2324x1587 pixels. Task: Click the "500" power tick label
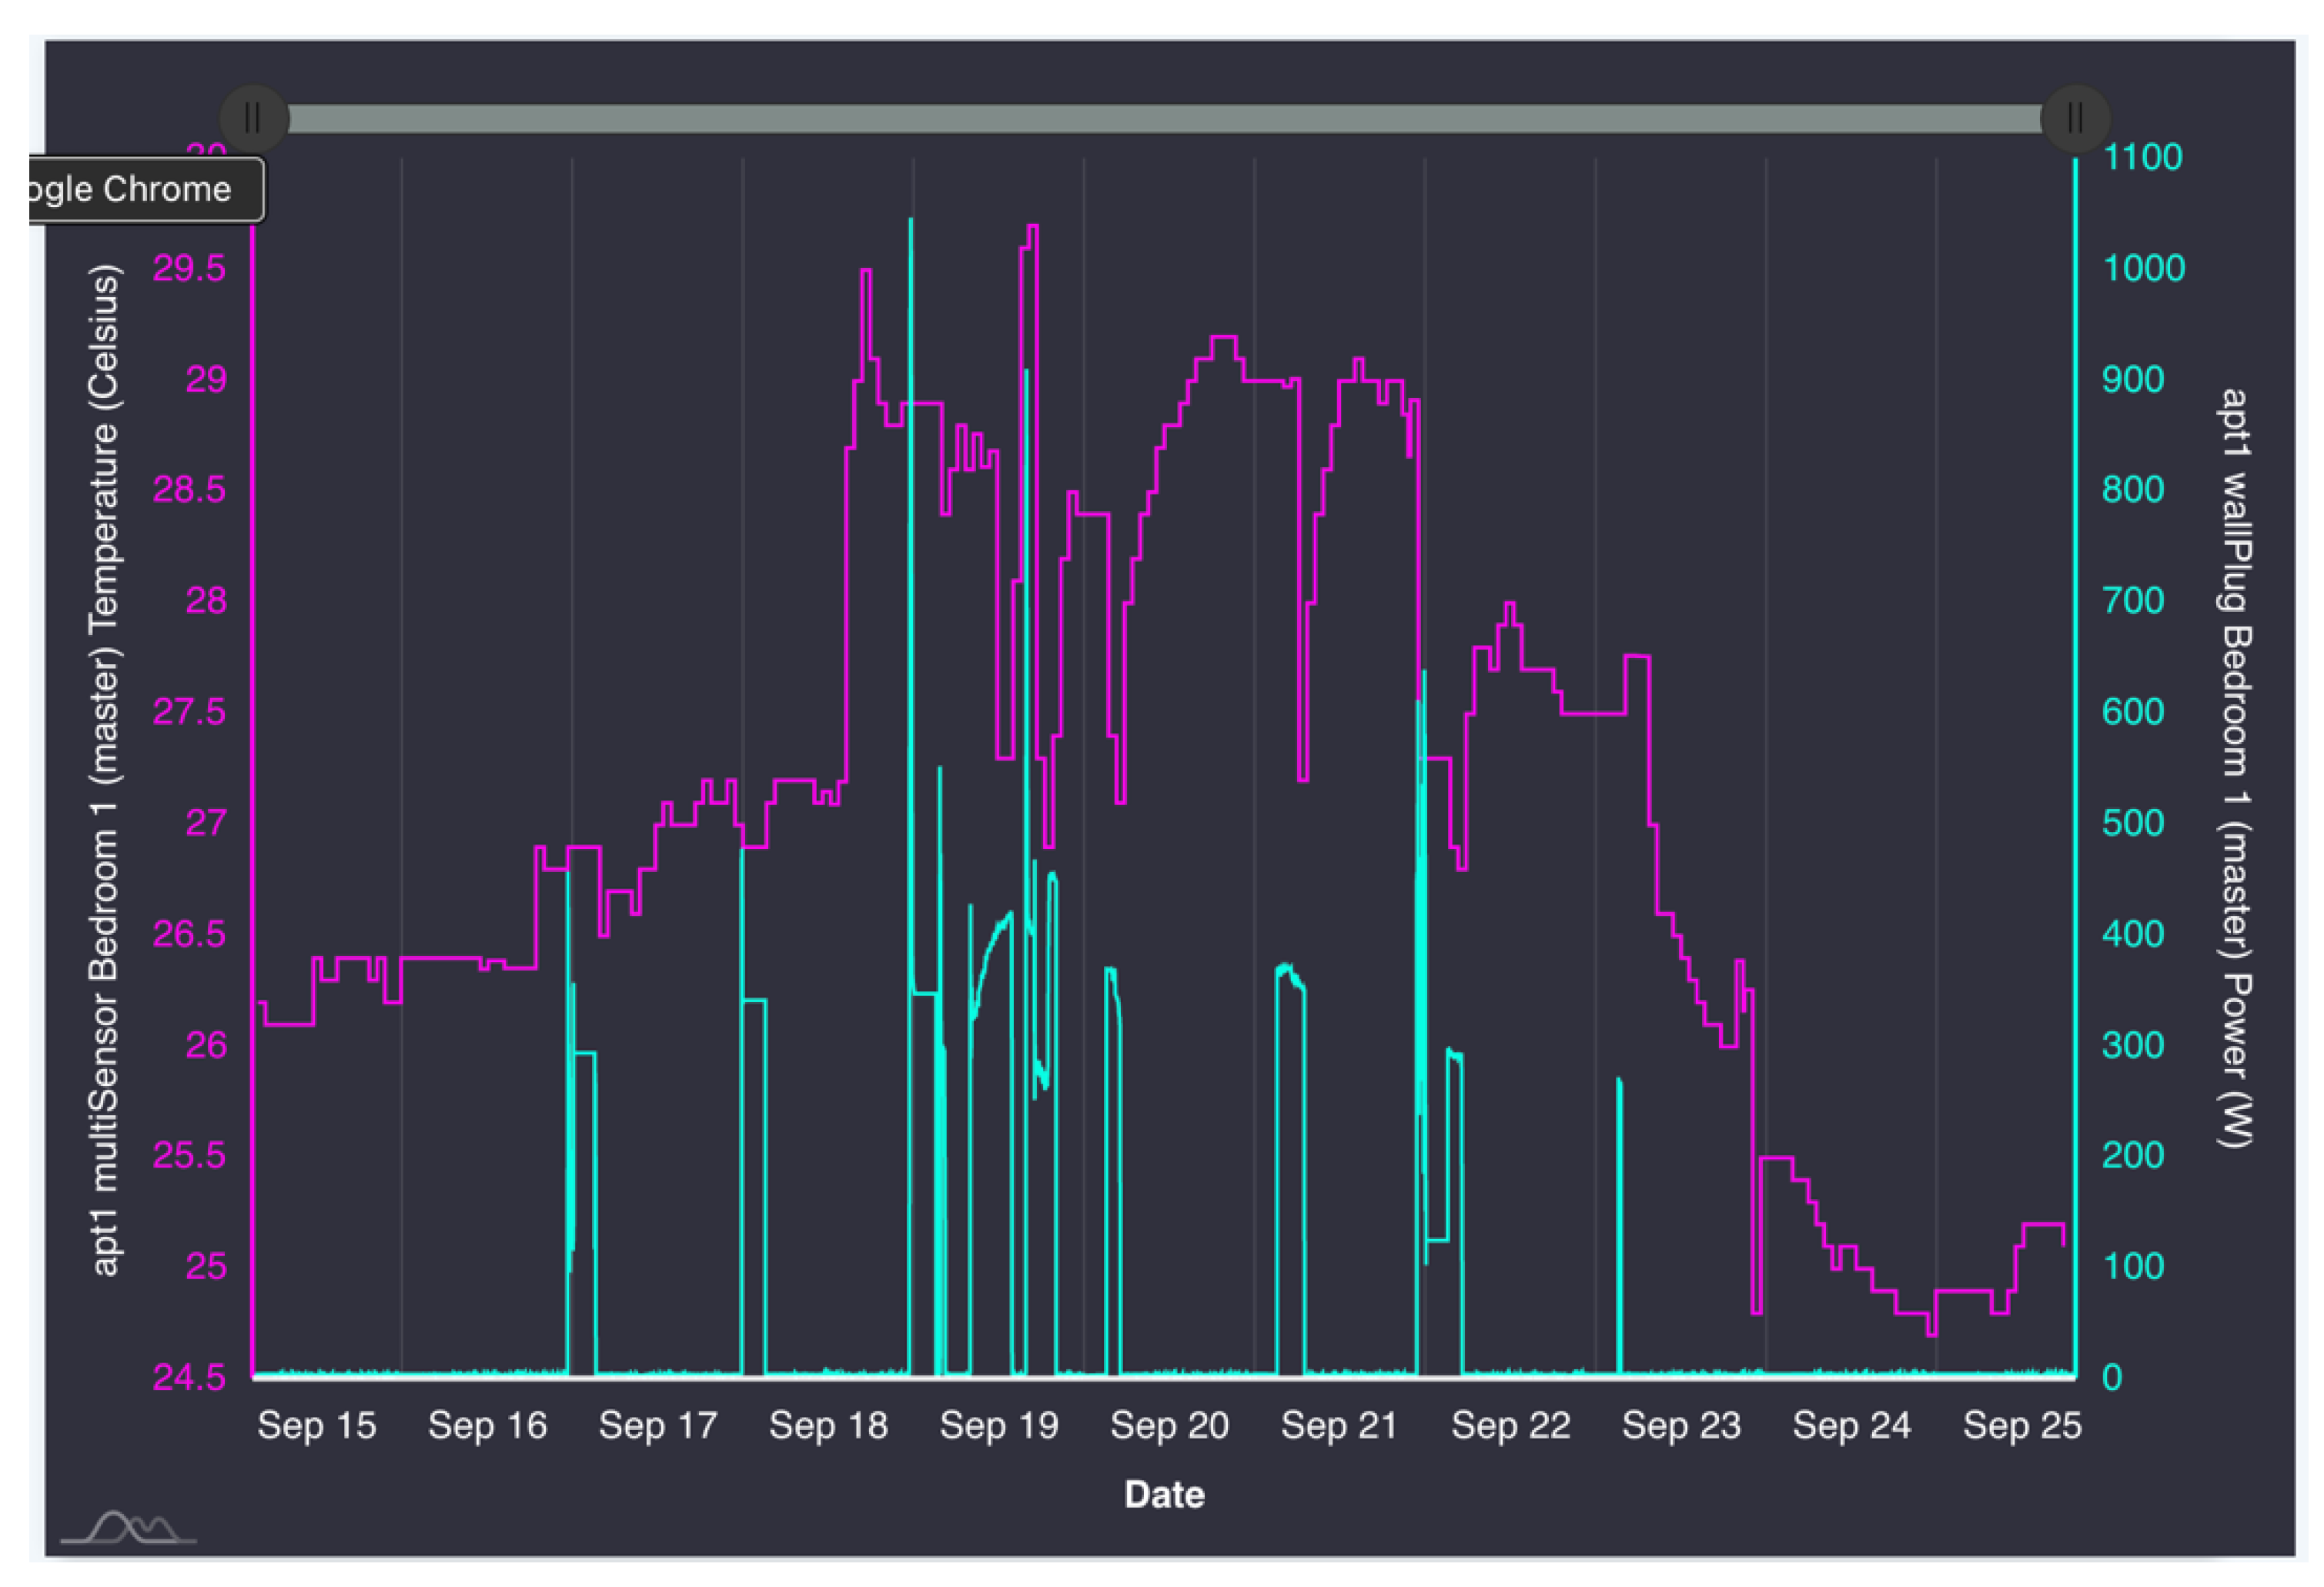[x=2133, y=823]
